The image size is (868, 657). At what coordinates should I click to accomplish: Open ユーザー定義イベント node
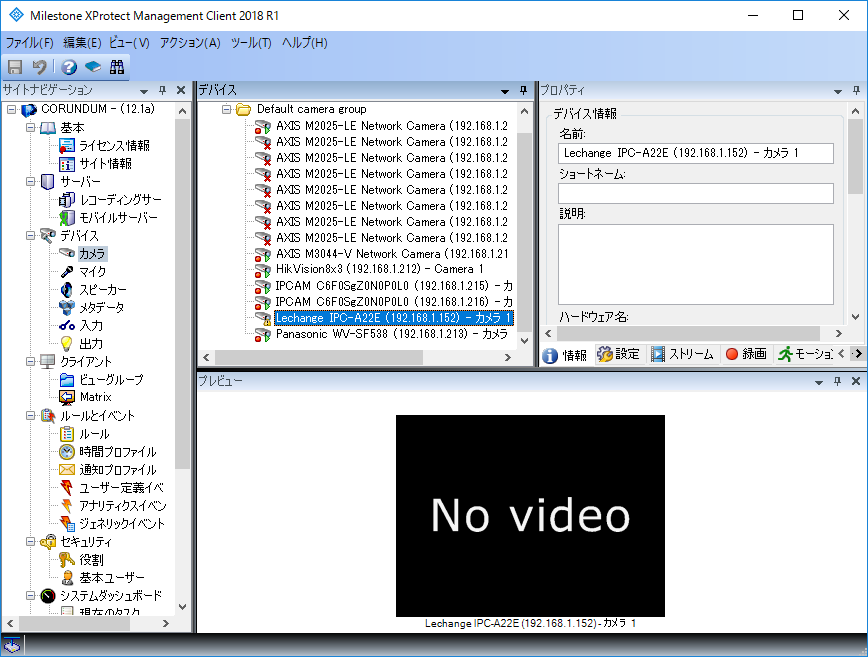[121, 488]
